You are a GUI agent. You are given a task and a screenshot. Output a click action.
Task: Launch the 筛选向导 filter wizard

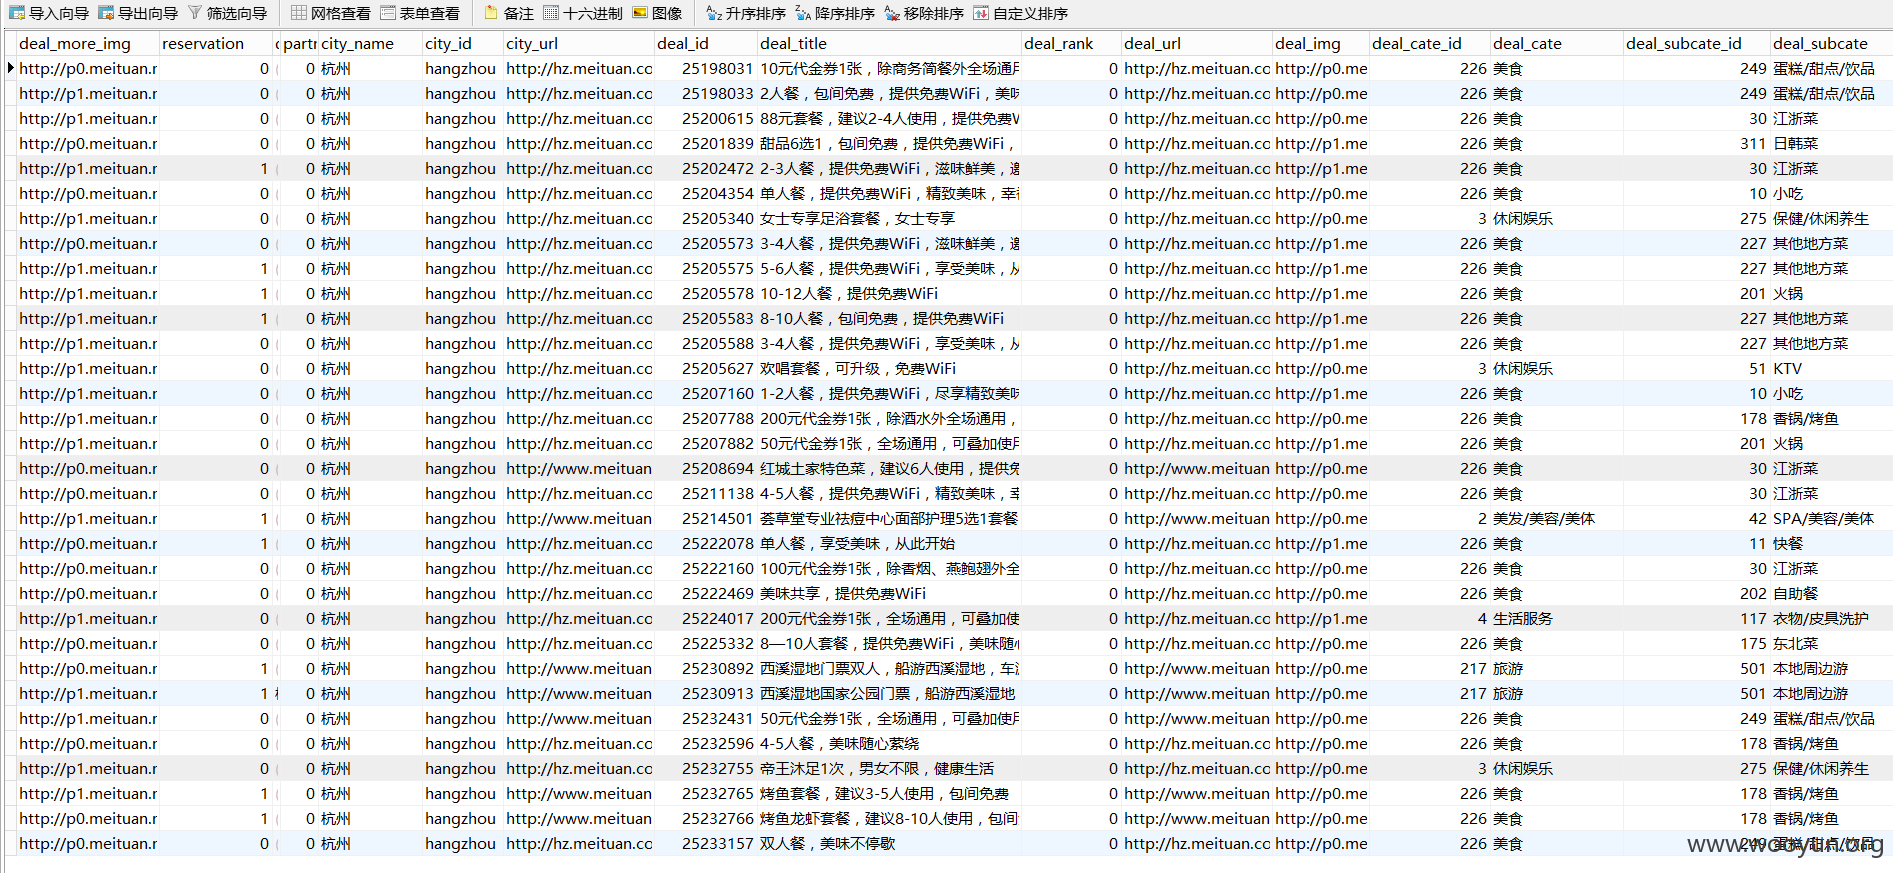[x=227, y=13]
